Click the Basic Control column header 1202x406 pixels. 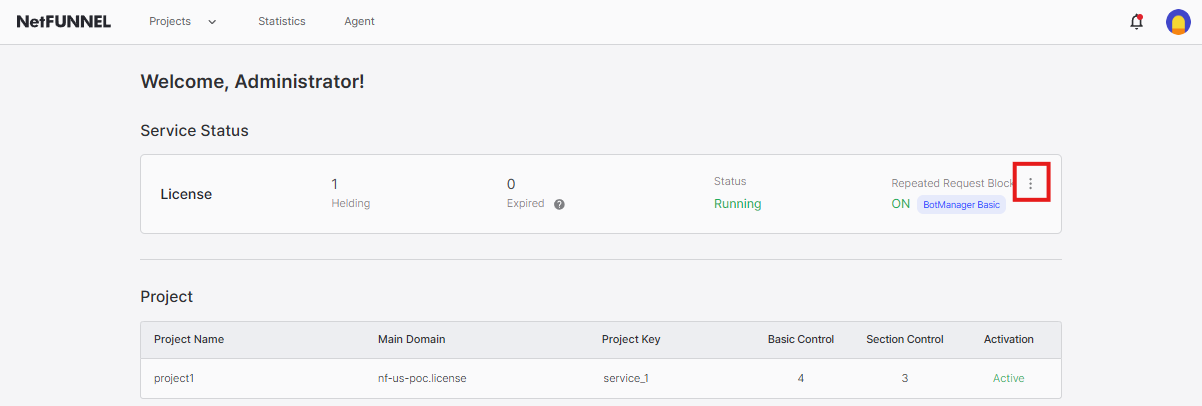(x=800, y=339)
